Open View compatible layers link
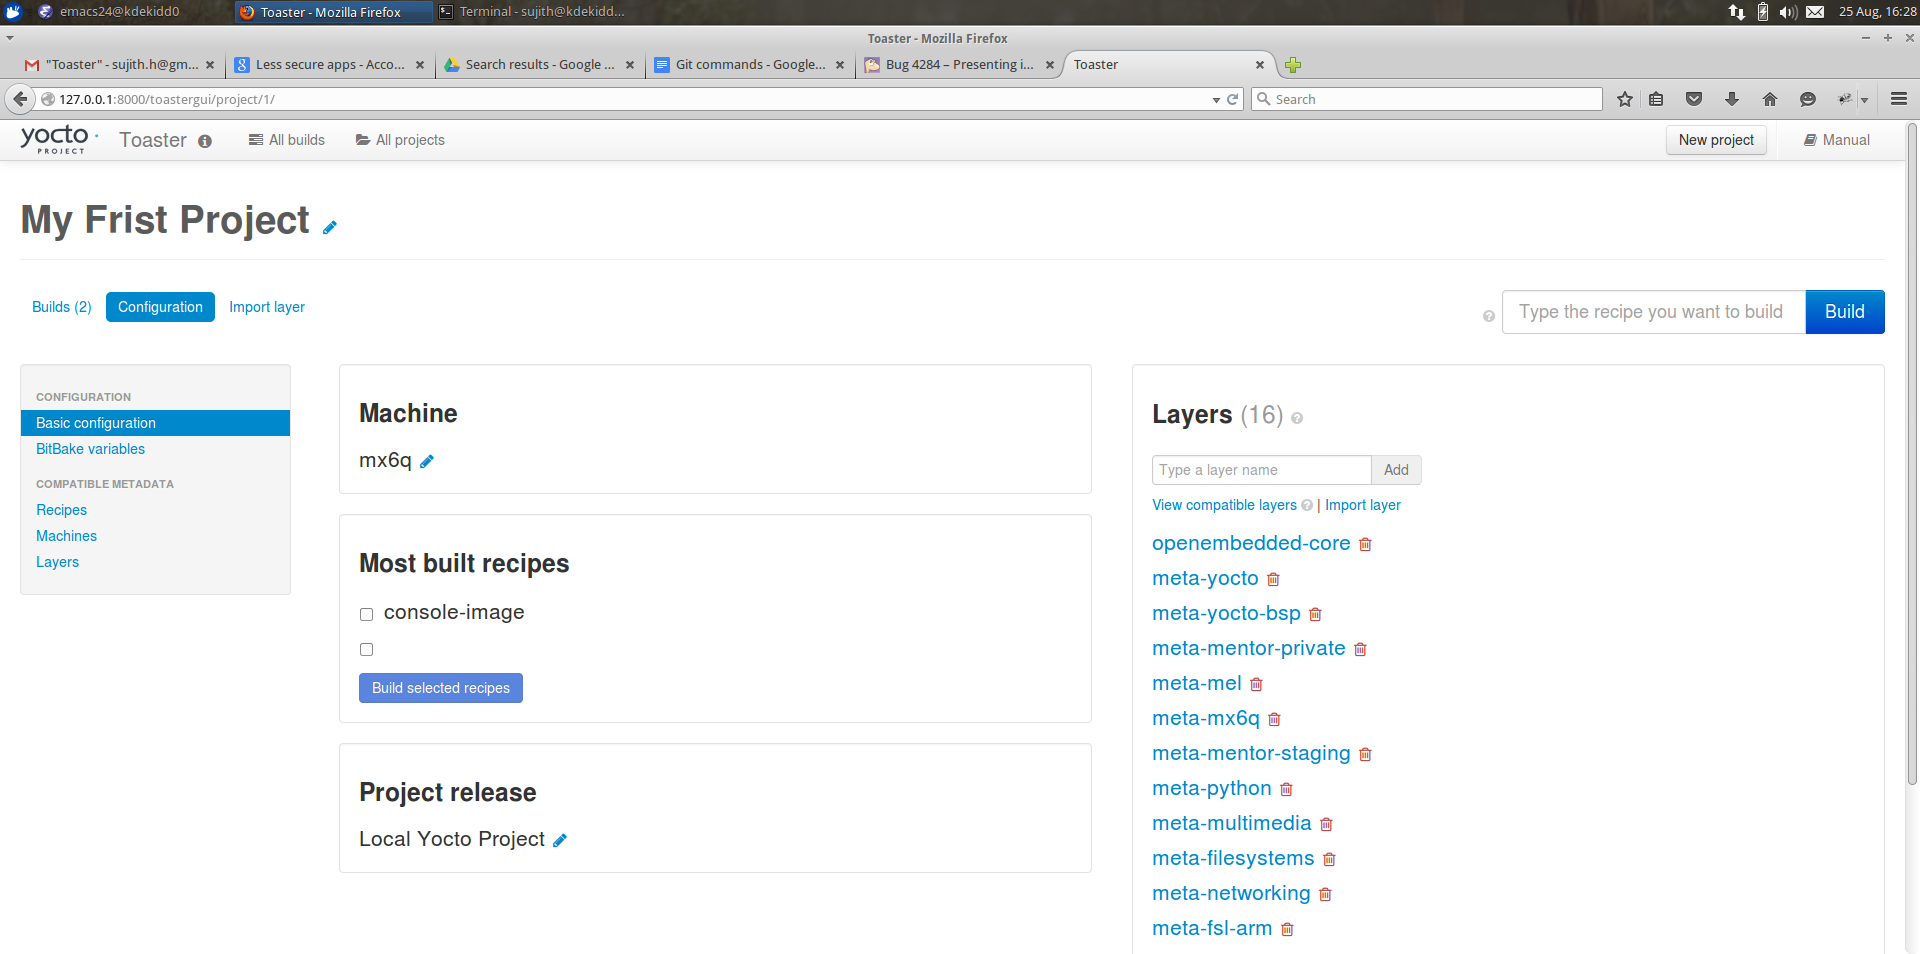Screen dimensions: 1920x954 (x=1224, y=505)
